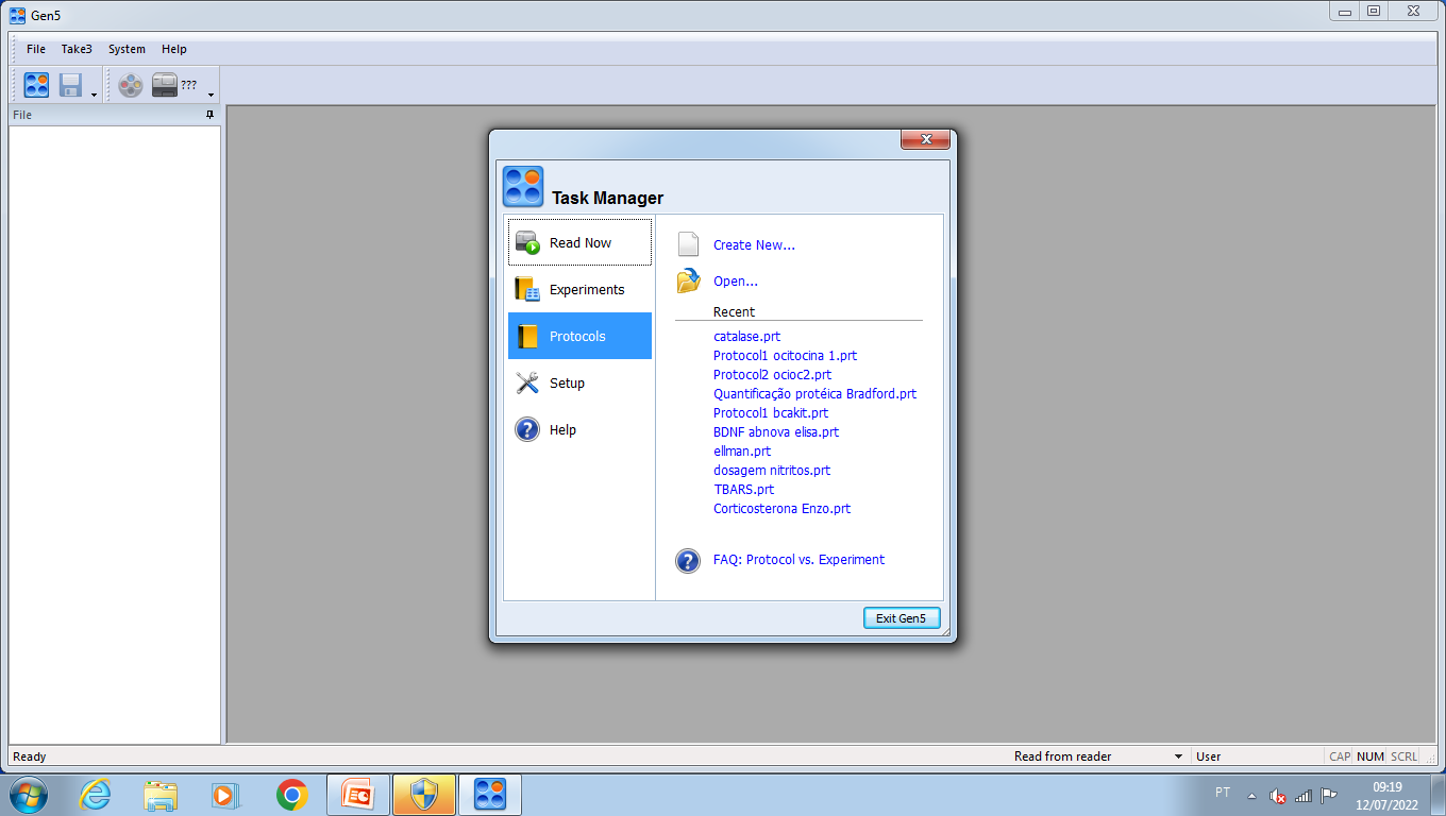Open recent protocol catalase.prt
Screen dimensions: 1446x816
click(747, 337)
